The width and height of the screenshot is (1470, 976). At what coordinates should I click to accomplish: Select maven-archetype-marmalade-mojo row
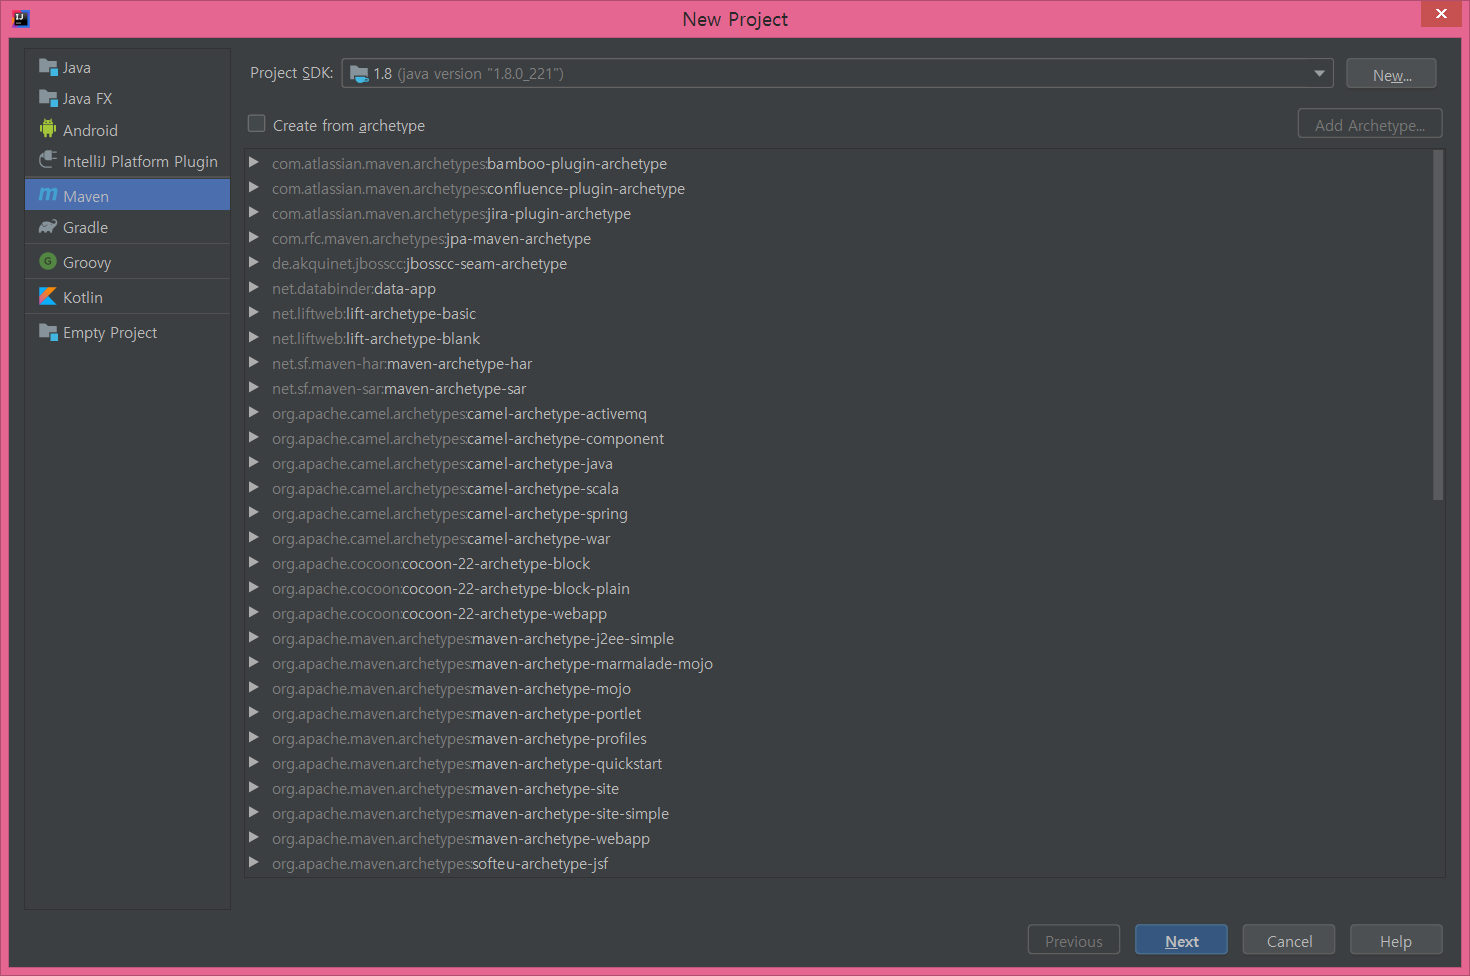838,663
